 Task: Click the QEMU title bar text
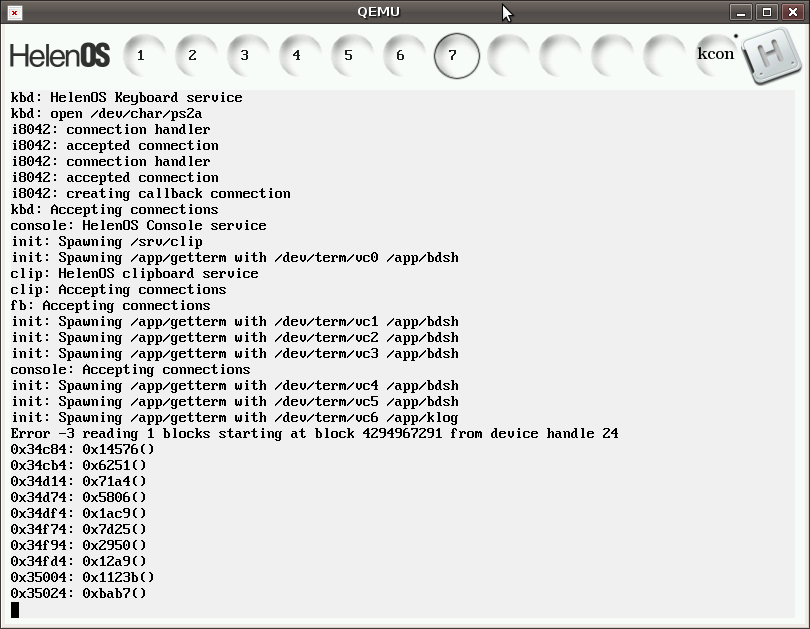click(379, 12)
